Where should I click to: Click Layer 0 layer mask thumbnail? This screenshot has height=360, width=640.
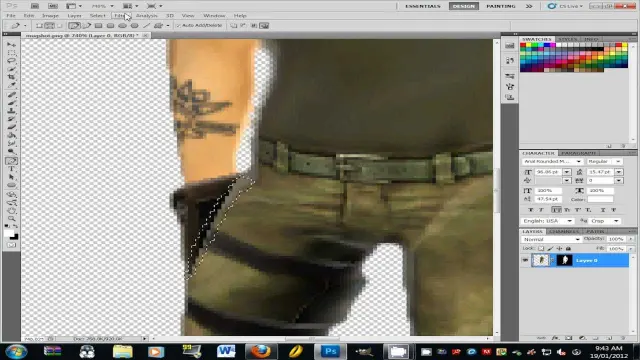coord(564,260)
